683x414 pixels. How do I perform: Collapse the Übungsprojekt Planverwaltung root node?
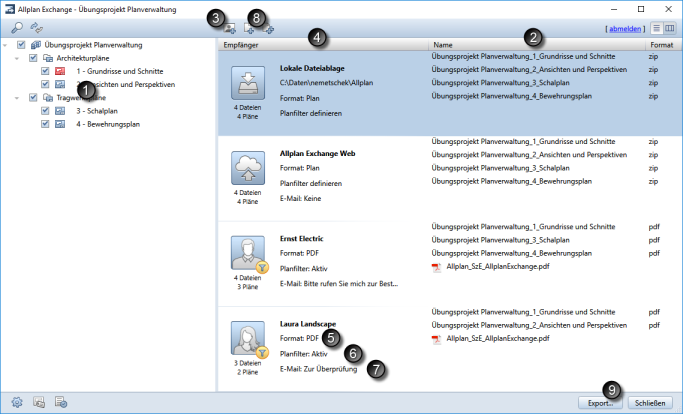coord(8,45)
